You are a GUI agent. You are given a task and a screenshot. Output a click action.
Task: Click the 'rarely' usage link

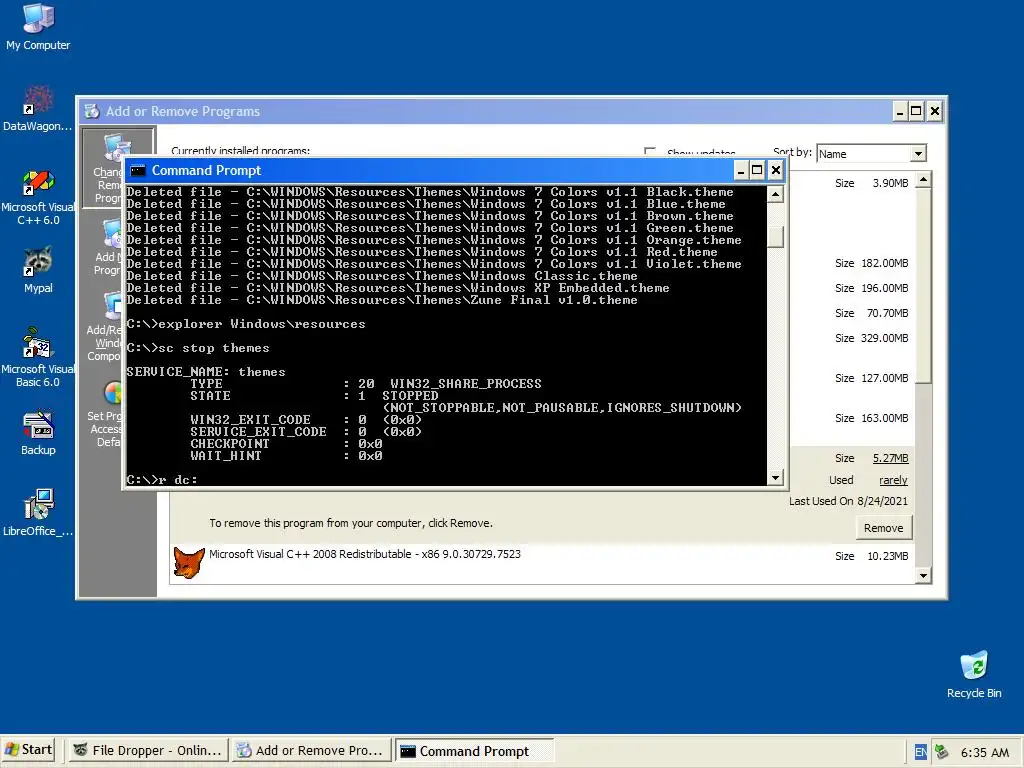click(x=893, y=480)
